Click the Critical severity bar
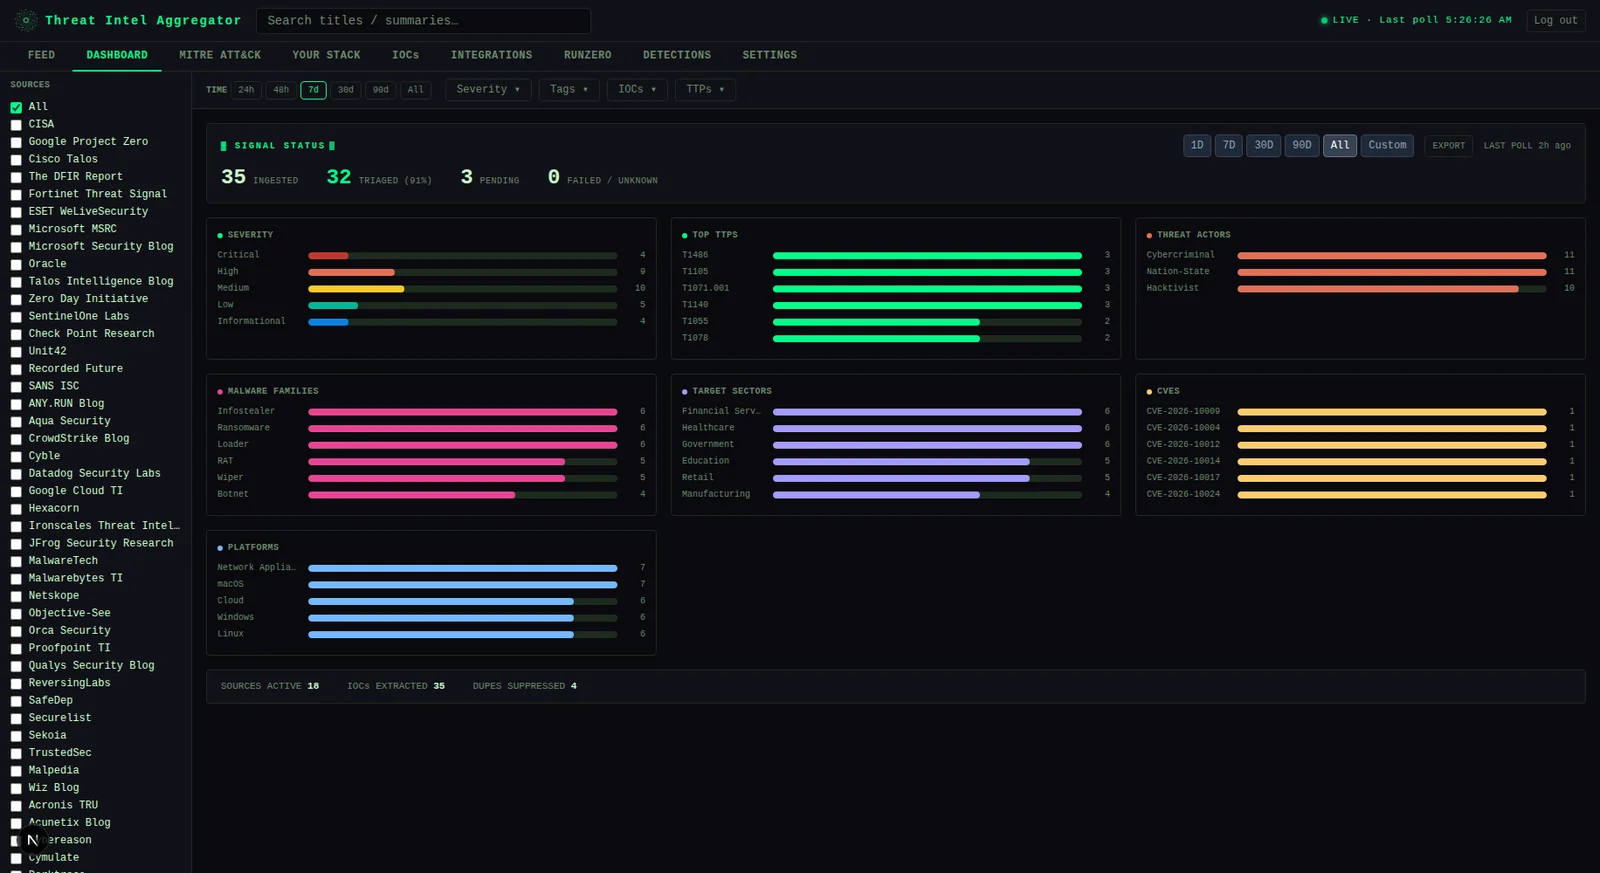This screenshot has width=1600, height=873. click(463, 256)
